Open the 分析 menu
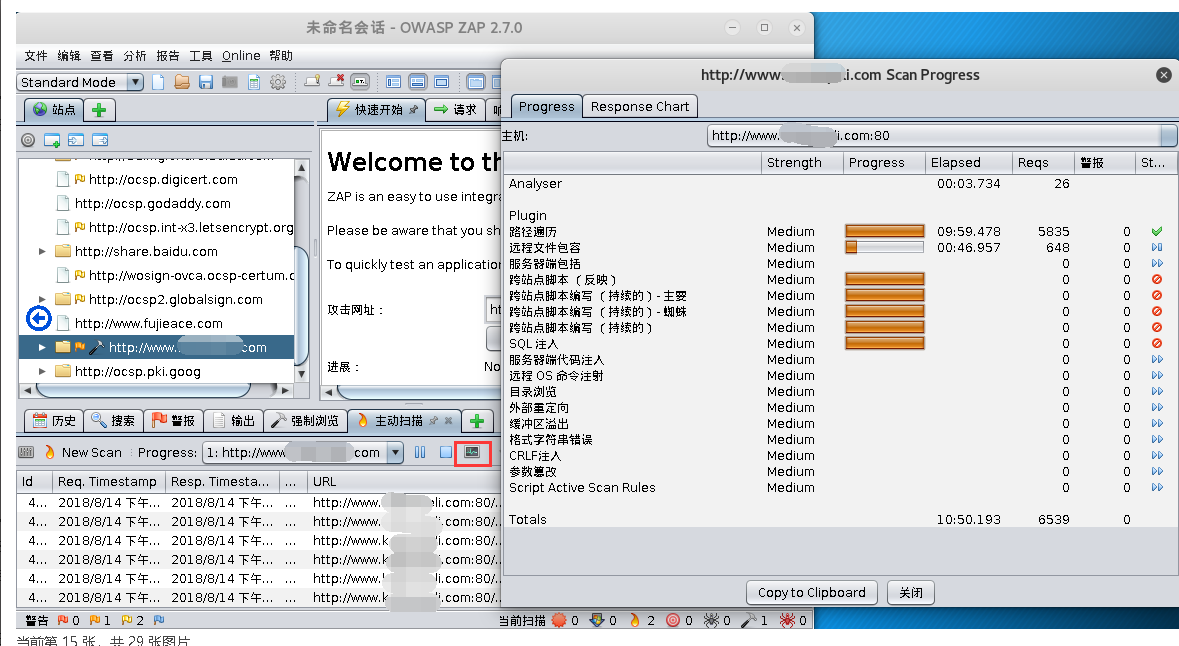 click(135, 56)
